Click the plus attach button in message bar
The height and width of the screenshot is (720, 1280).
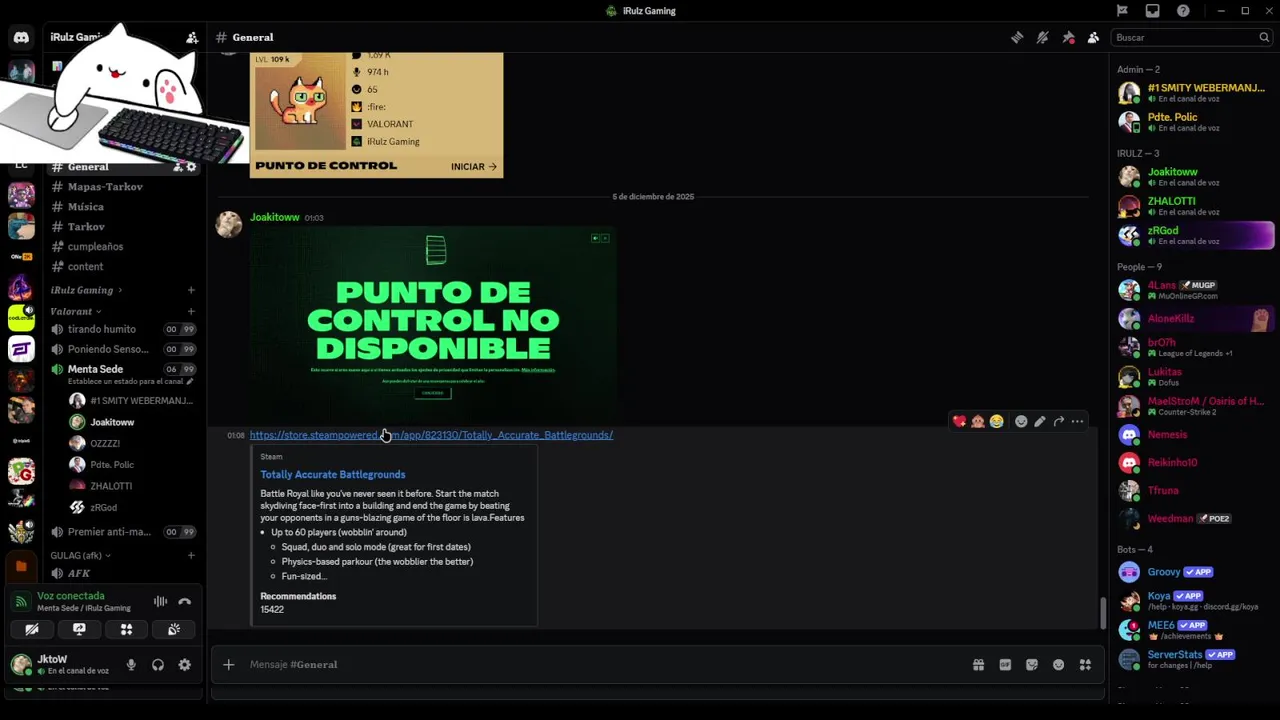point(228,665)
